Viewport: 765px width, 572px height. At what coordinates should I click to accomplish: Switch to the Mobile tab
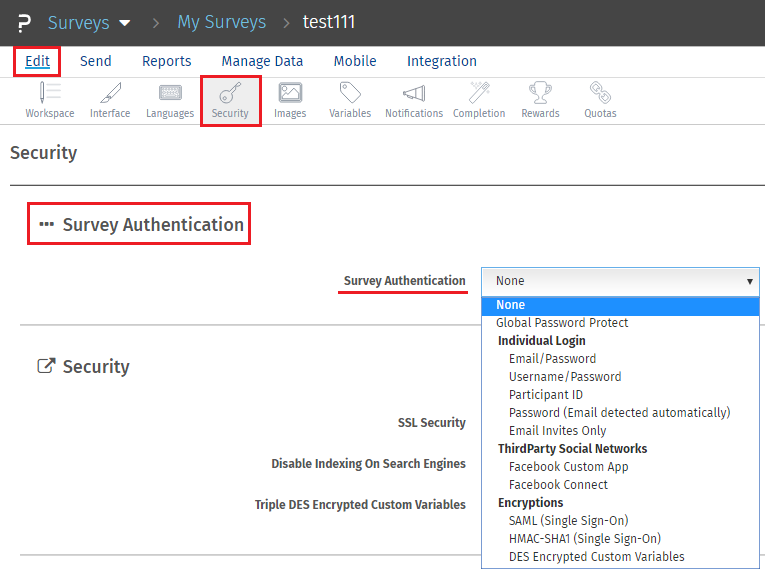355,61
